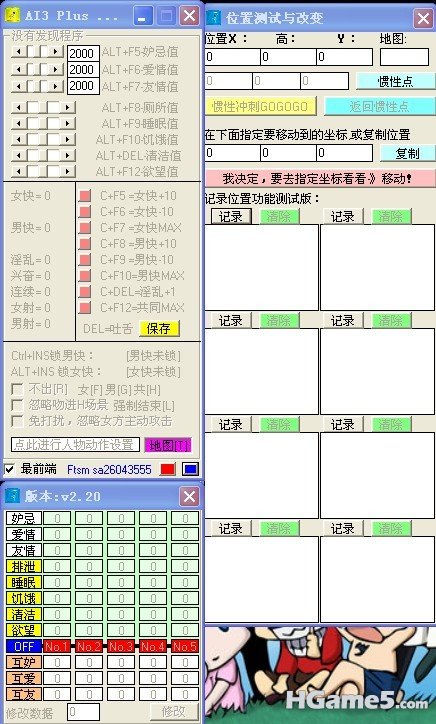Click the right arrow of the 友情值 slider
Screen dimensions: 436x724
[x=56, y=86]
